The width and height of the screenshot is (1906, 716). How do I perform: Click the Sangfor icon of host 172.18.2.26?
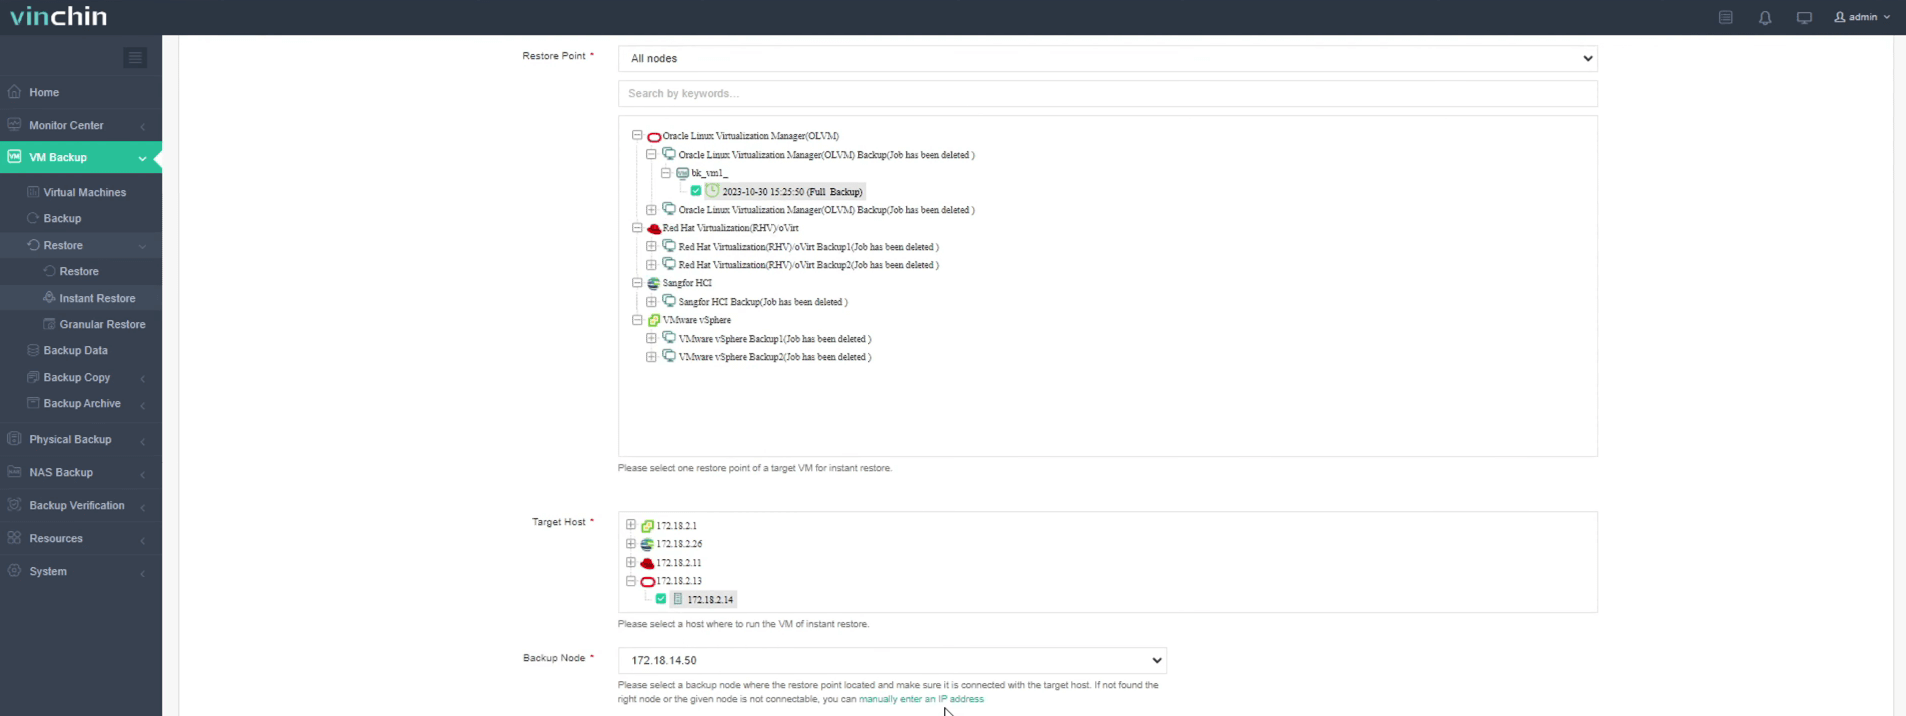[x=647, y=544]
